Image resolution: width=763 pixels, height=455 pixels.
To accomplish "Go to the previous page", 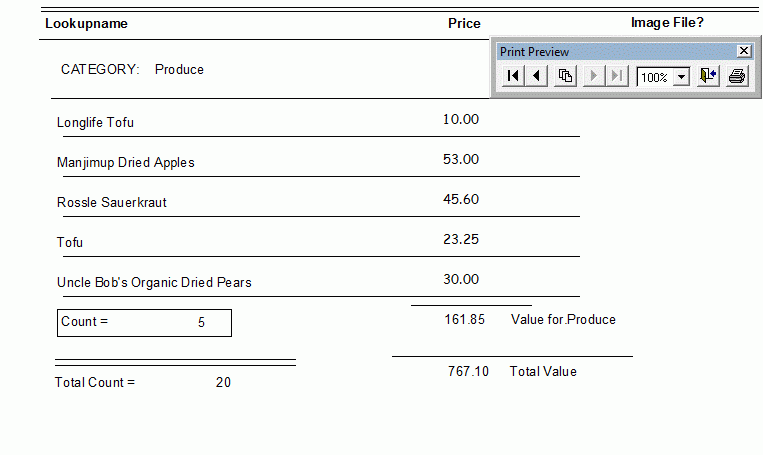I will coord(537,76).
